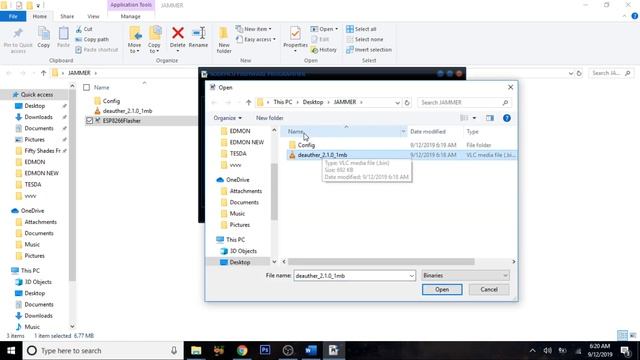Screen dimensions: 640x360
Task: Click the Windows Start button
Action: (11, 350)
